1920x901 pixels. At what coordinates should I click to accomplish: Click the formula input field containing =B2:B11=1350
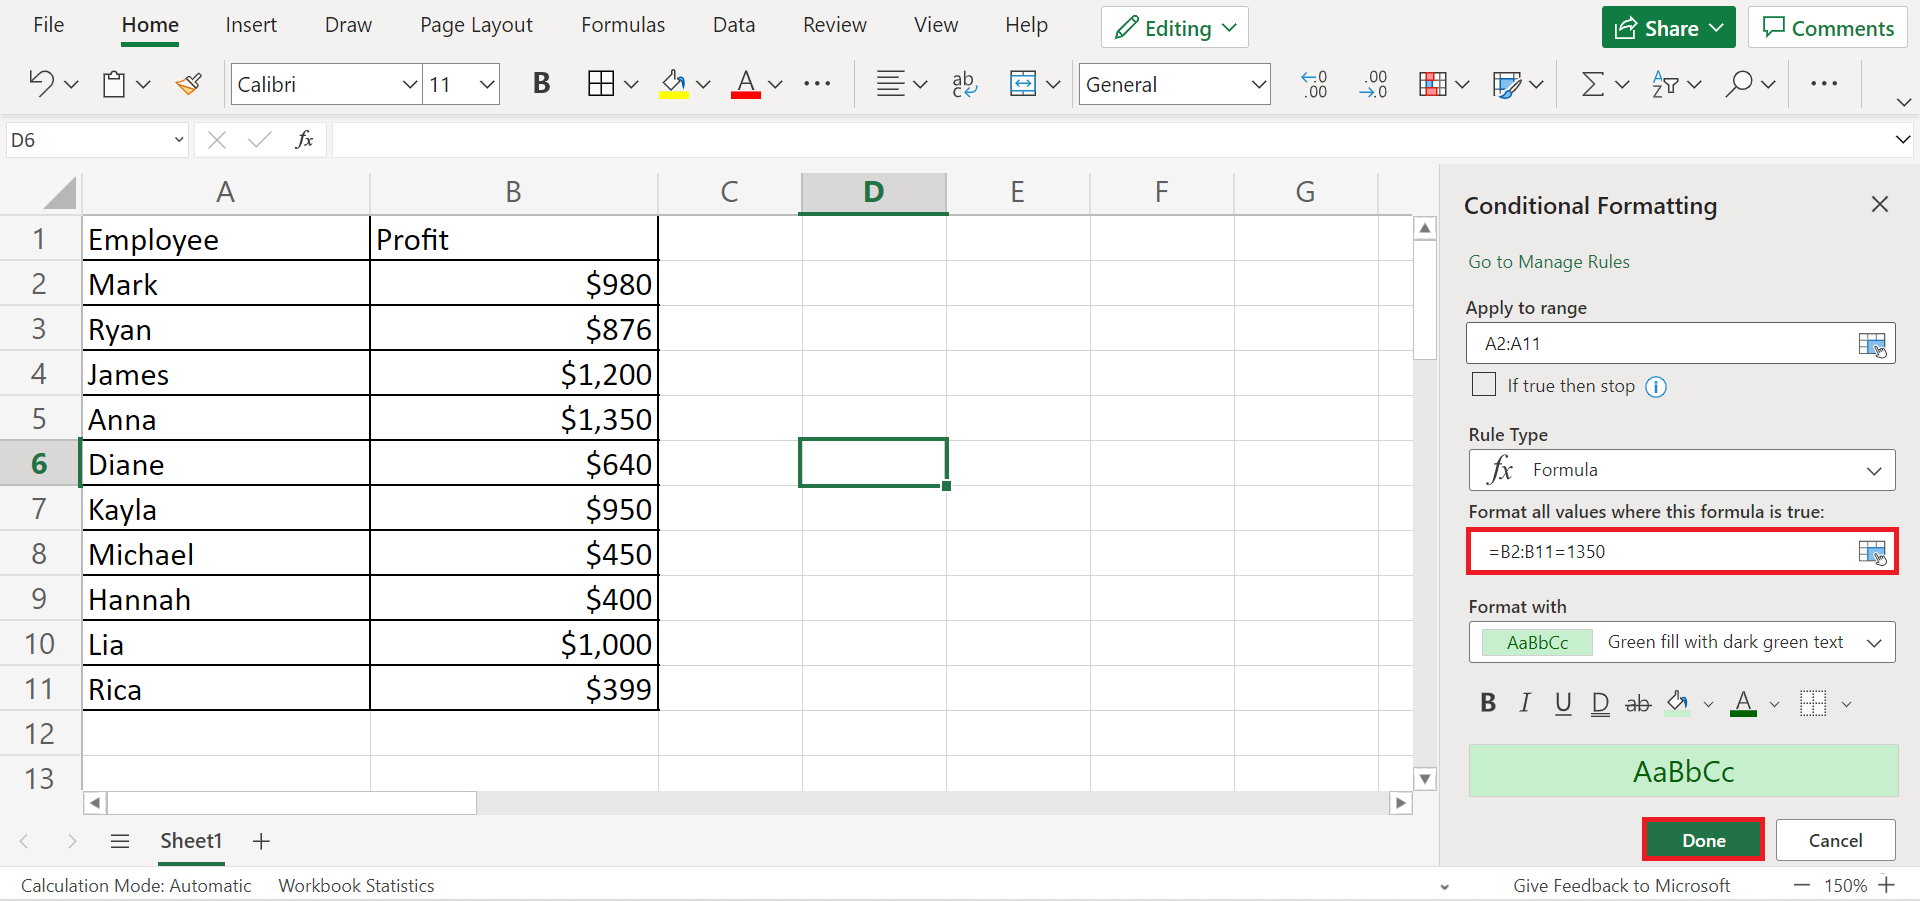(1660, 552)
